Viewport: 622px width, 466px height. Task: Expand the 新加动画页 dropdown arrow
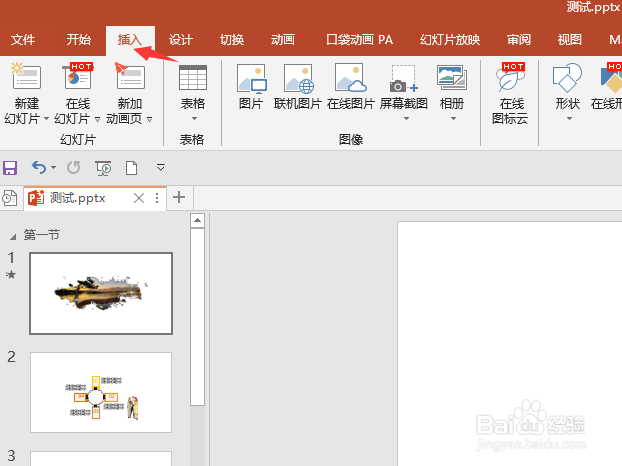click(150, 119)
